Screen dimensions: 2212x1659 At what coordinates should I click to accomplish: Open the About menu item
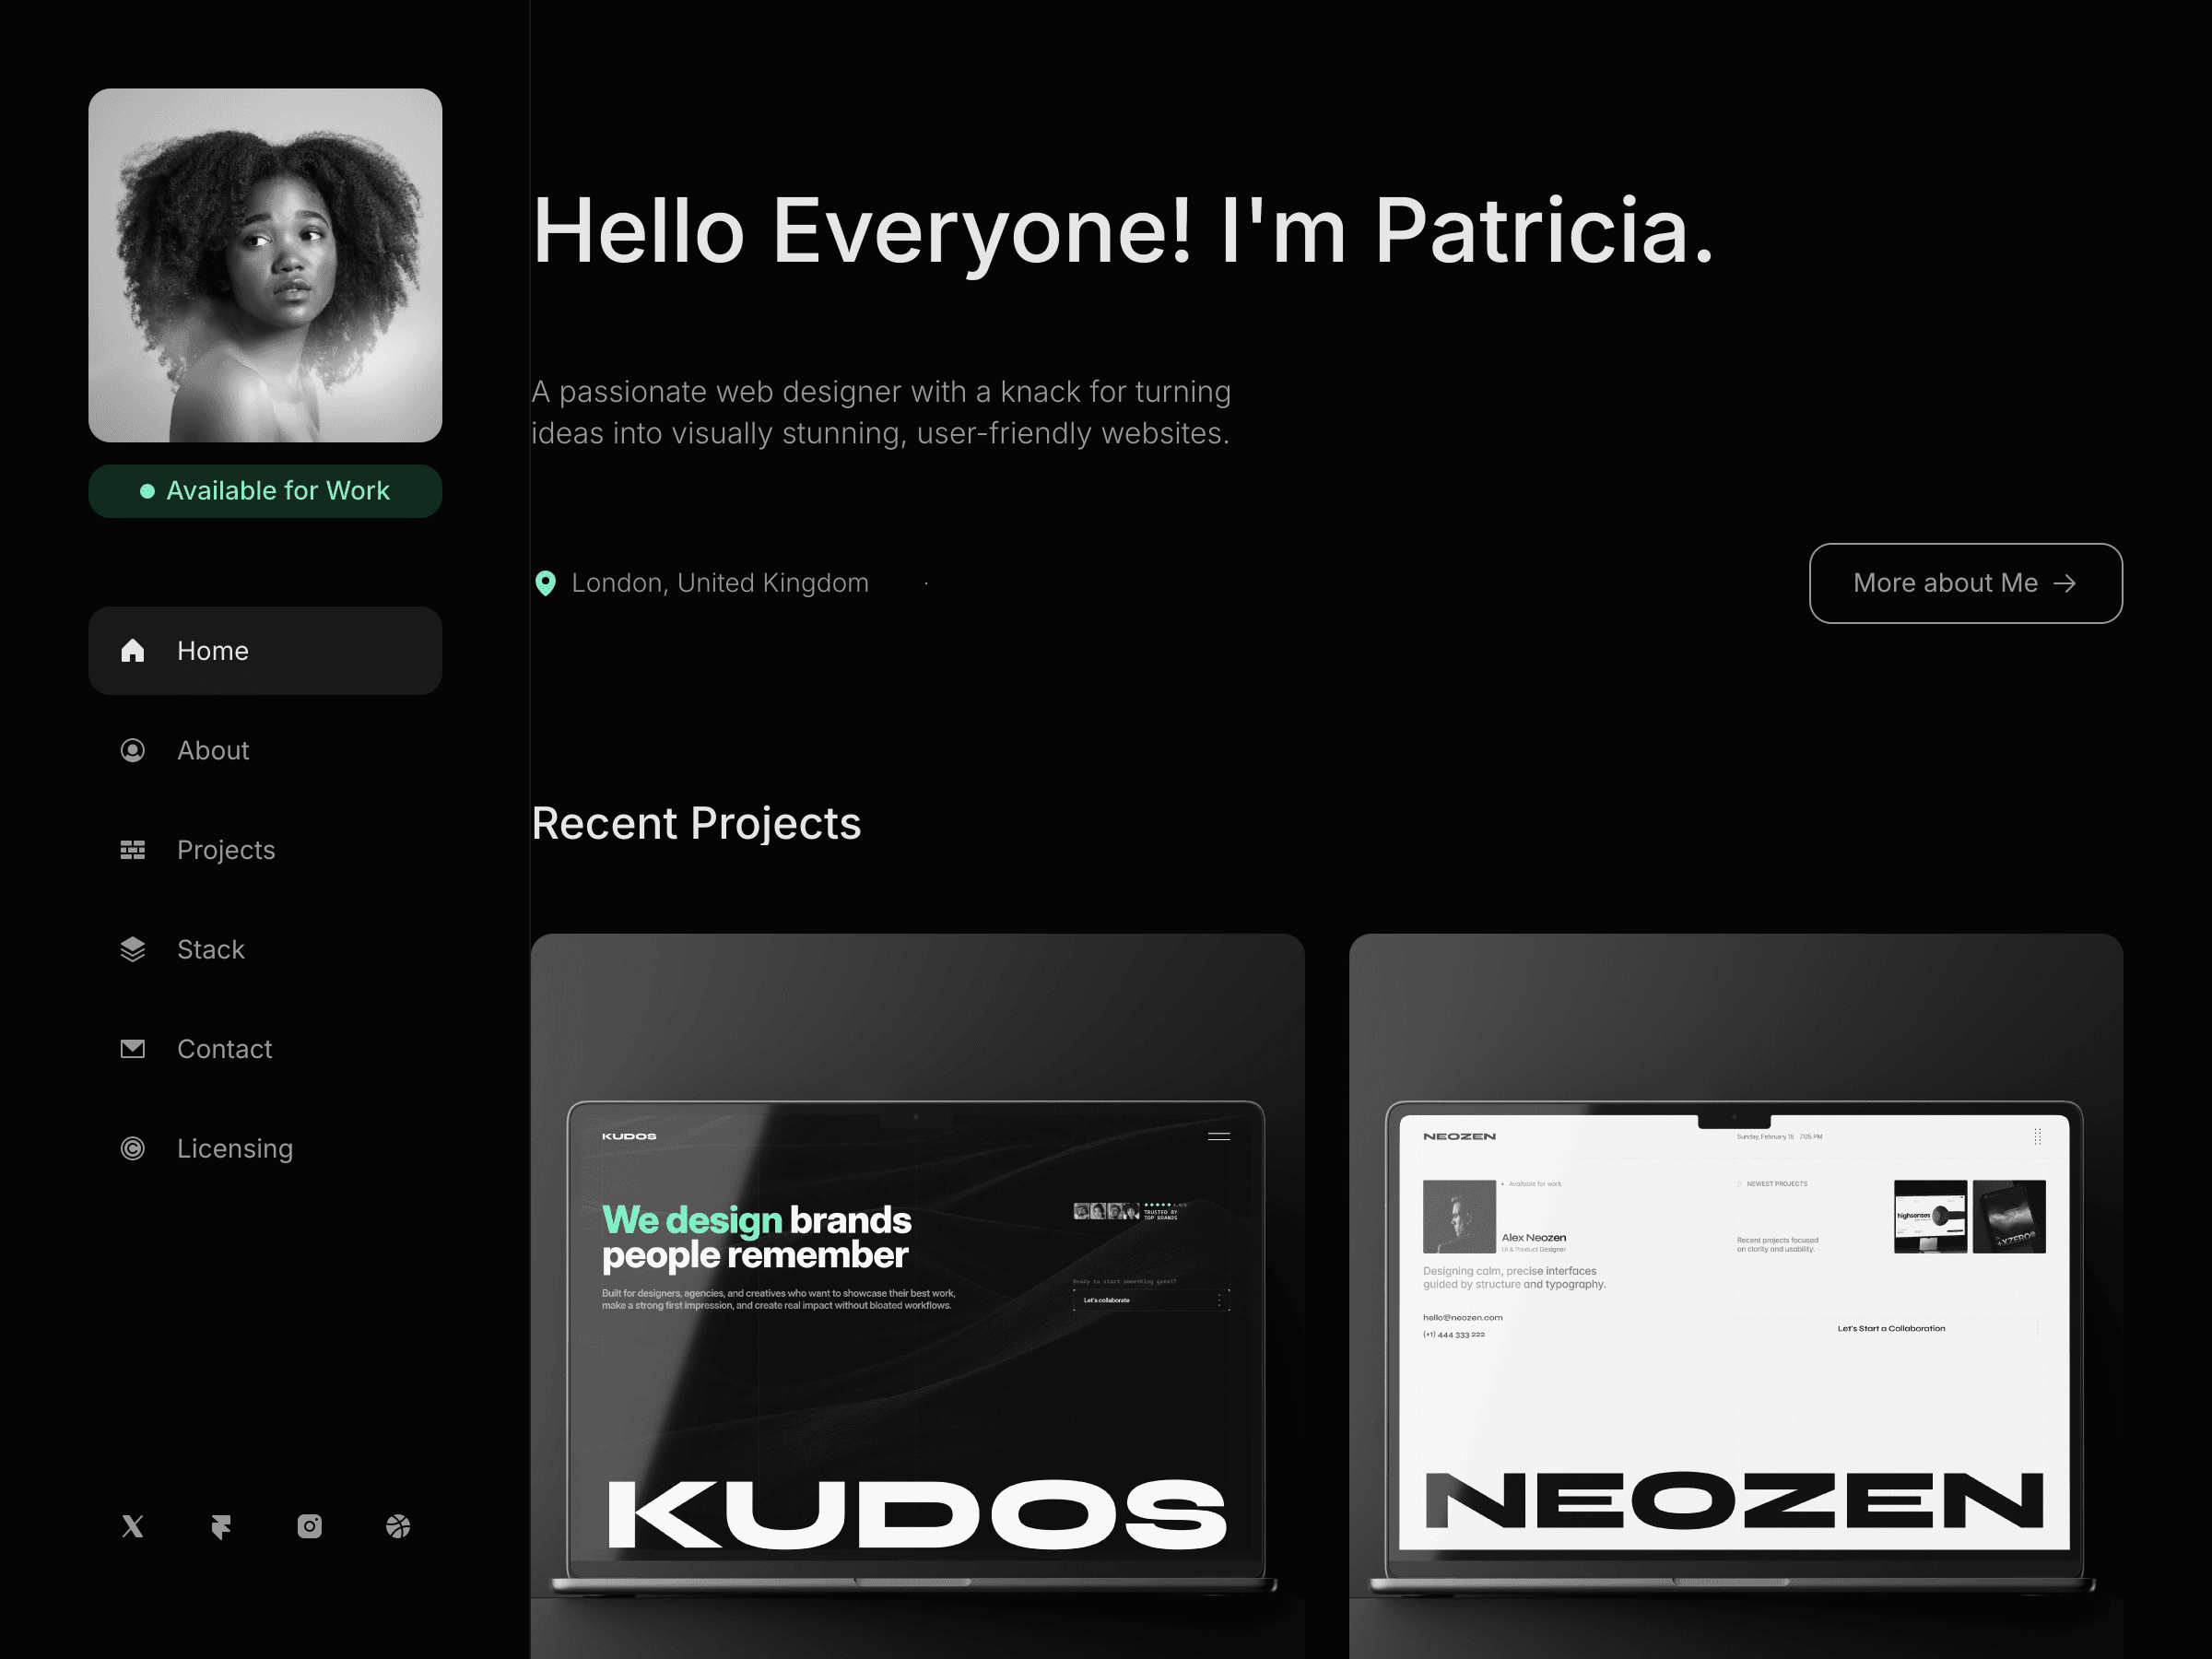pyautogui.click(x=213, y=750)
